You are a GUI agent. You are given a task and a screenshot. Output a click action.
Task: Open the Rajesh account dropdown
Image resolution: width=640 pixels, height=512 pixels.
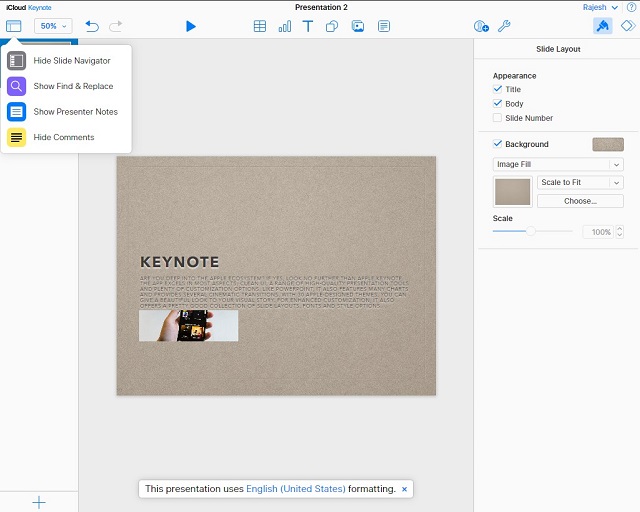[600, 7]
